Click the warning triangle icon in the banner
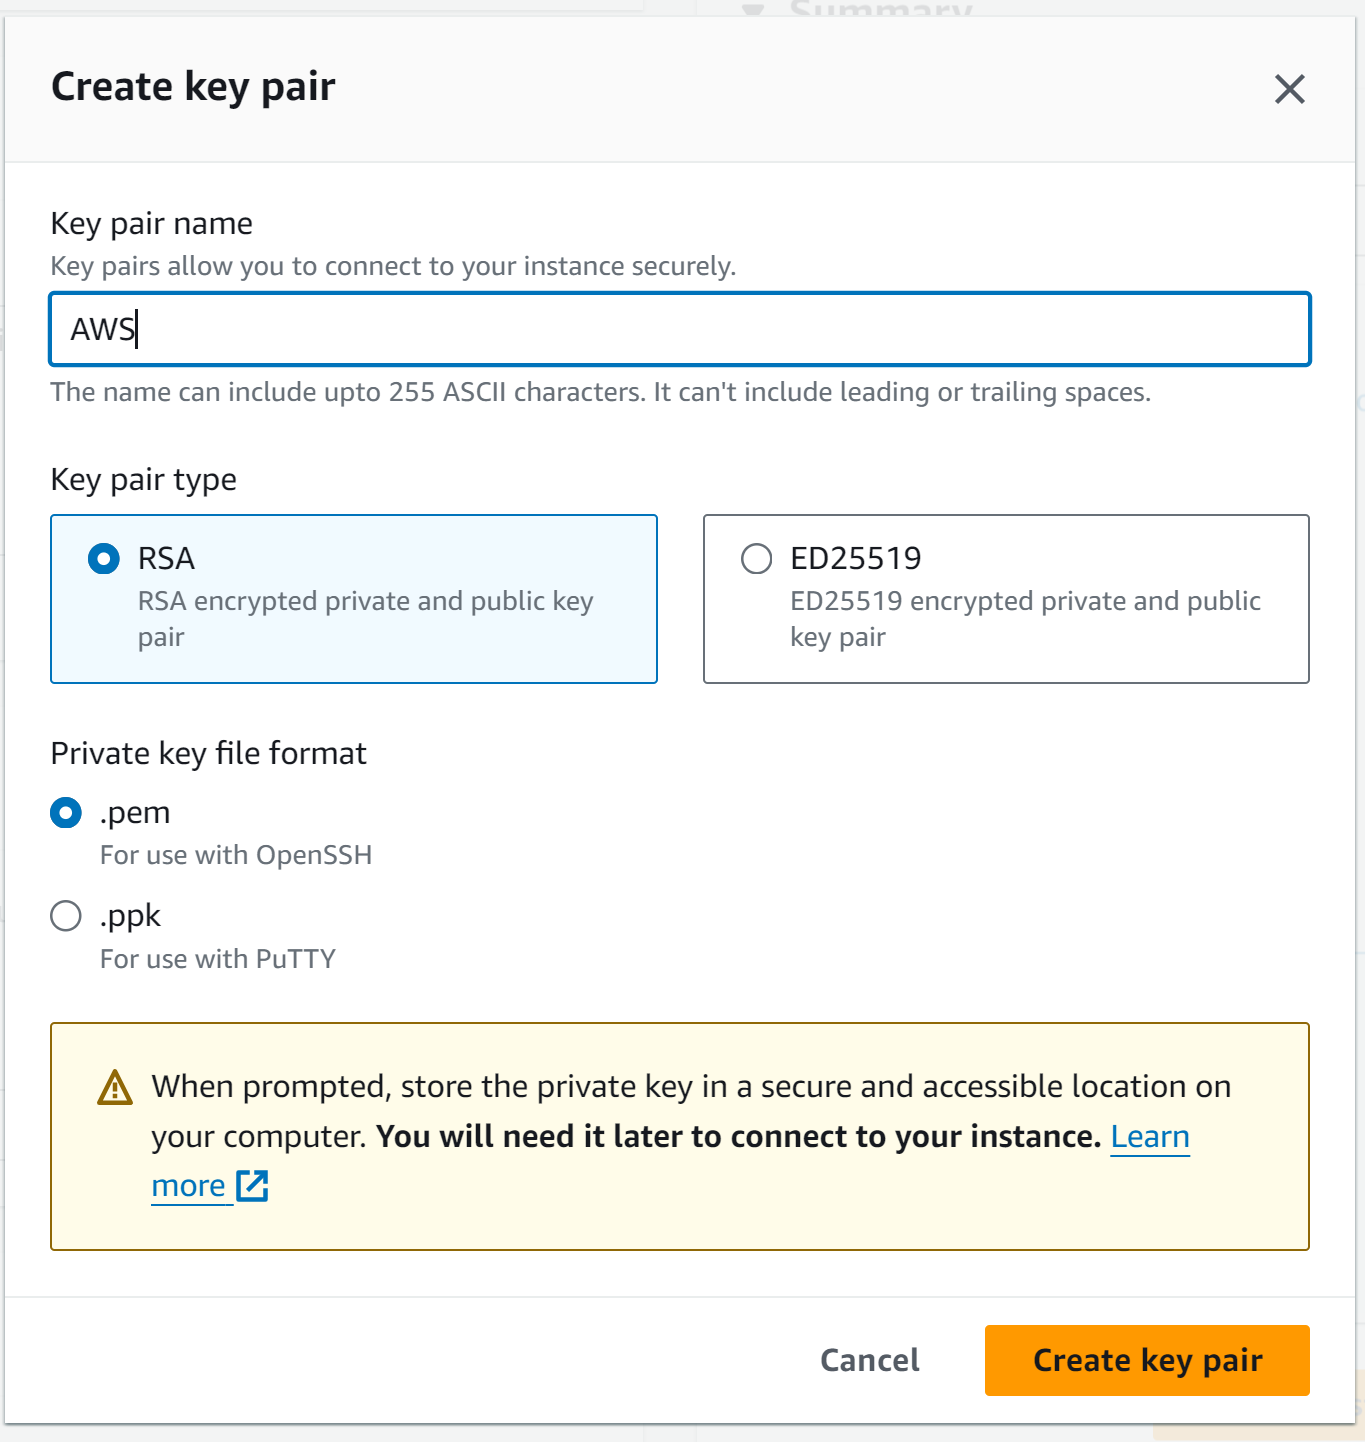1365x1442 pixels. pos(113,1087)
